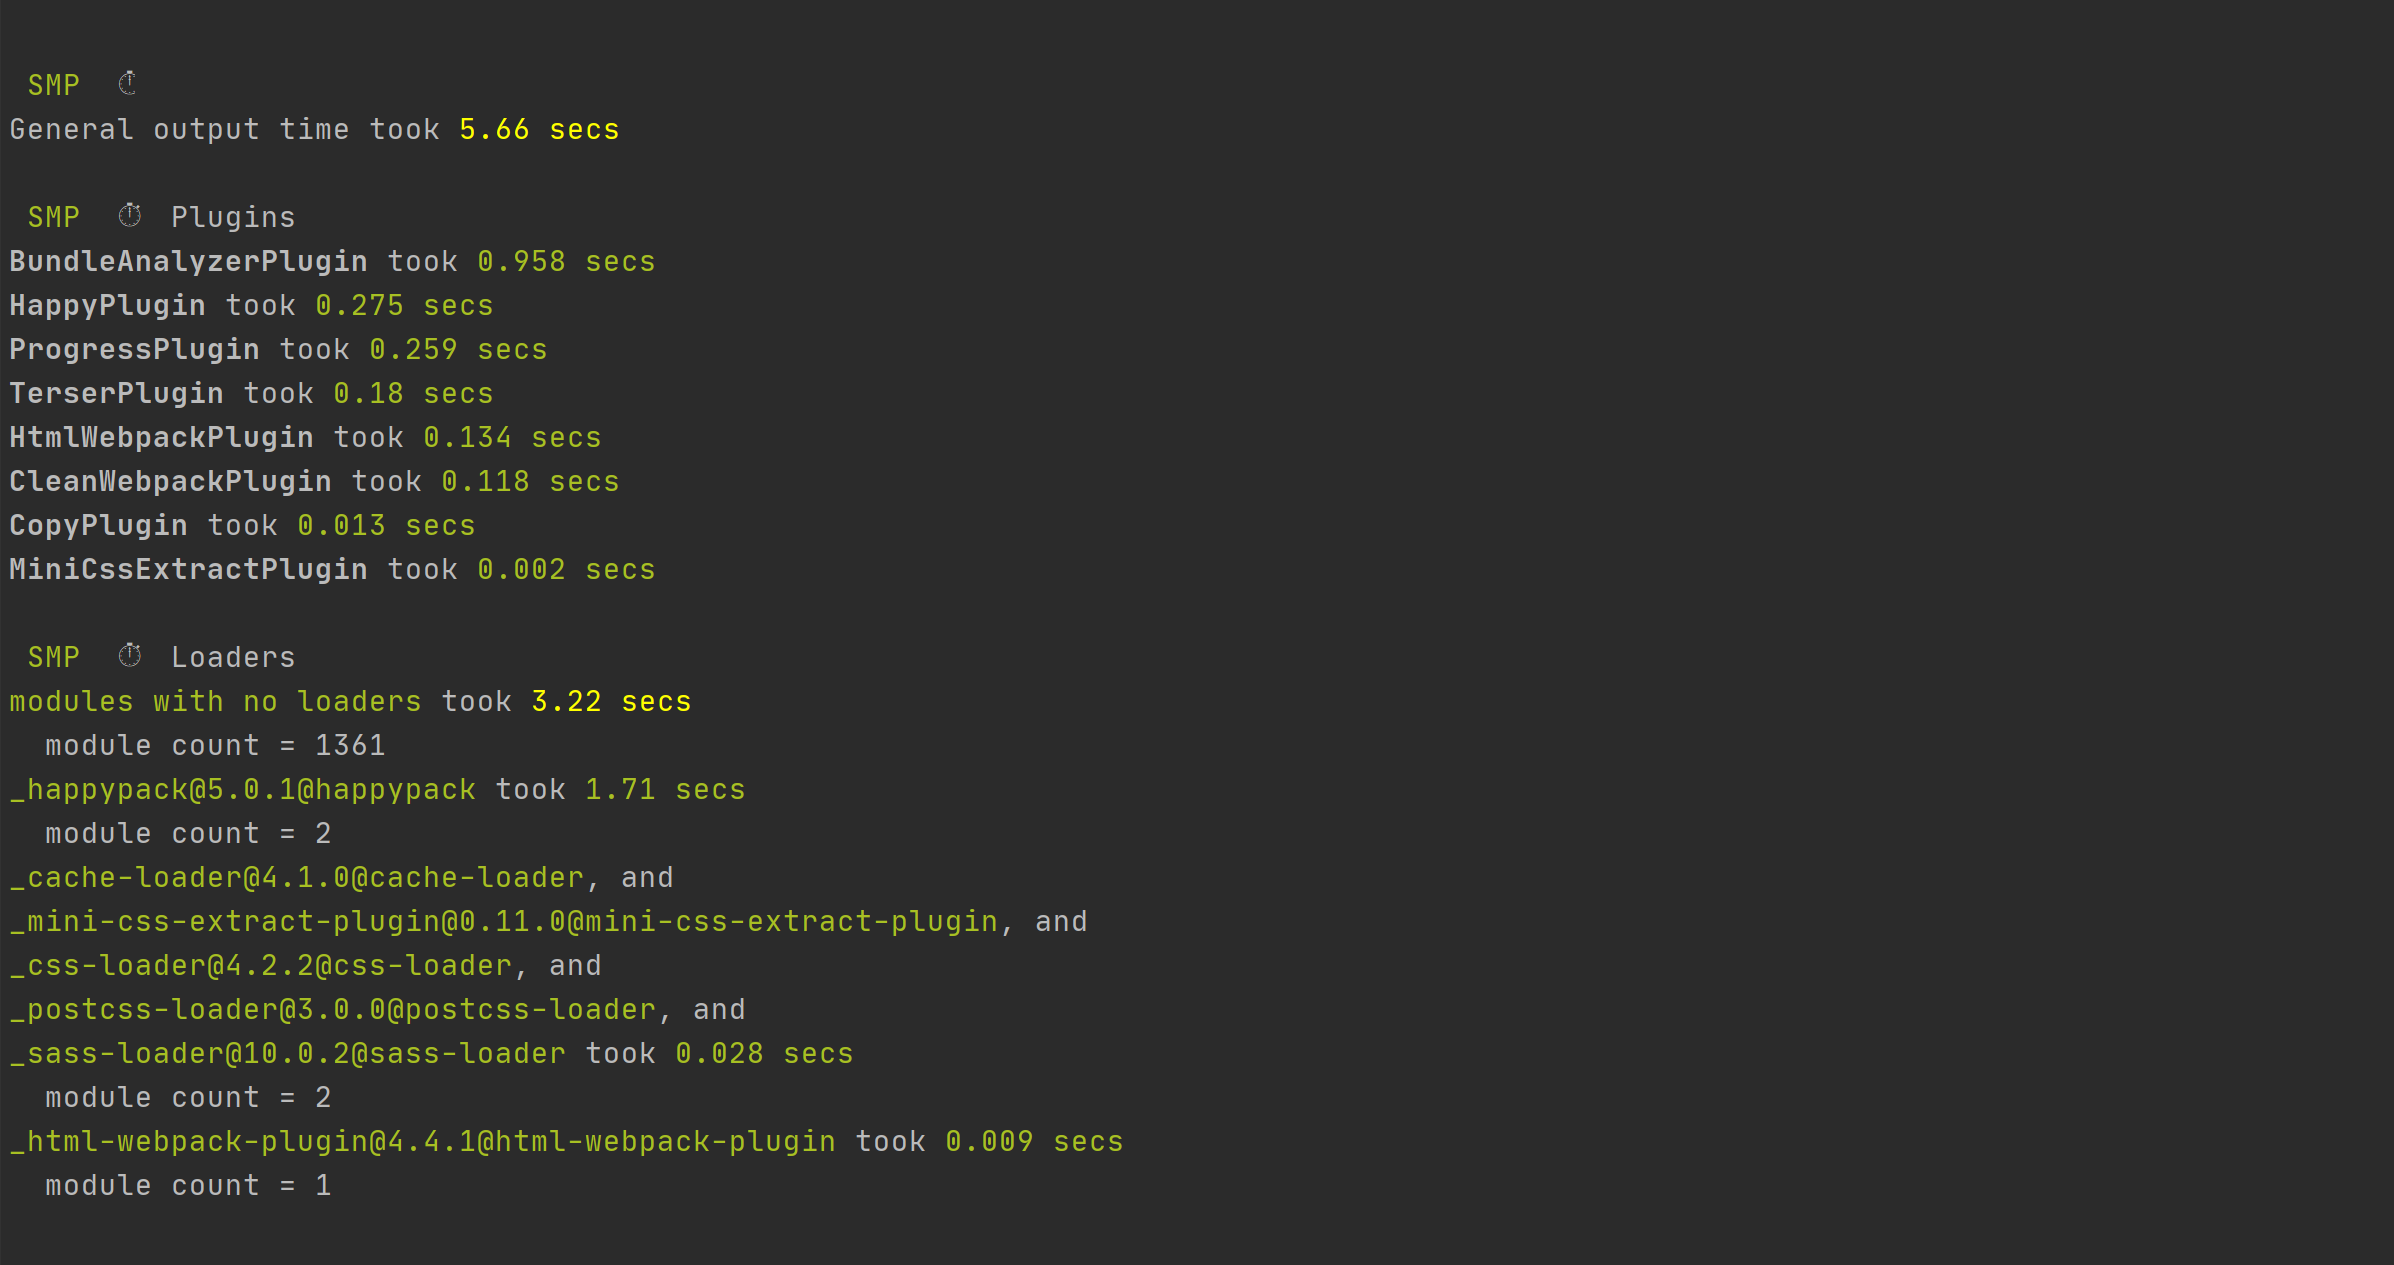Select the ProgressPlugin name
This screenshot has width=2394, height=1265.
(134, 350)
